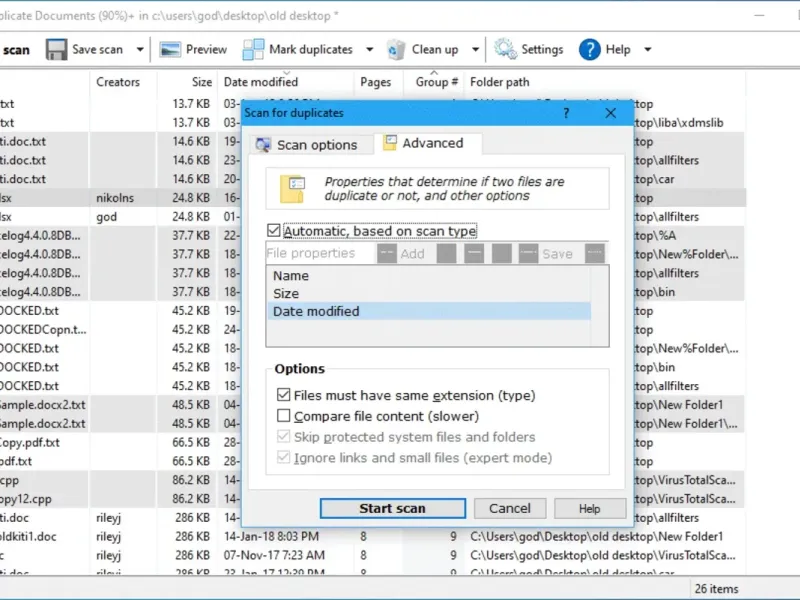Click the dialog's question mark help icon
The height and width of the screenshot is (600, 800).
pos(566,113)
